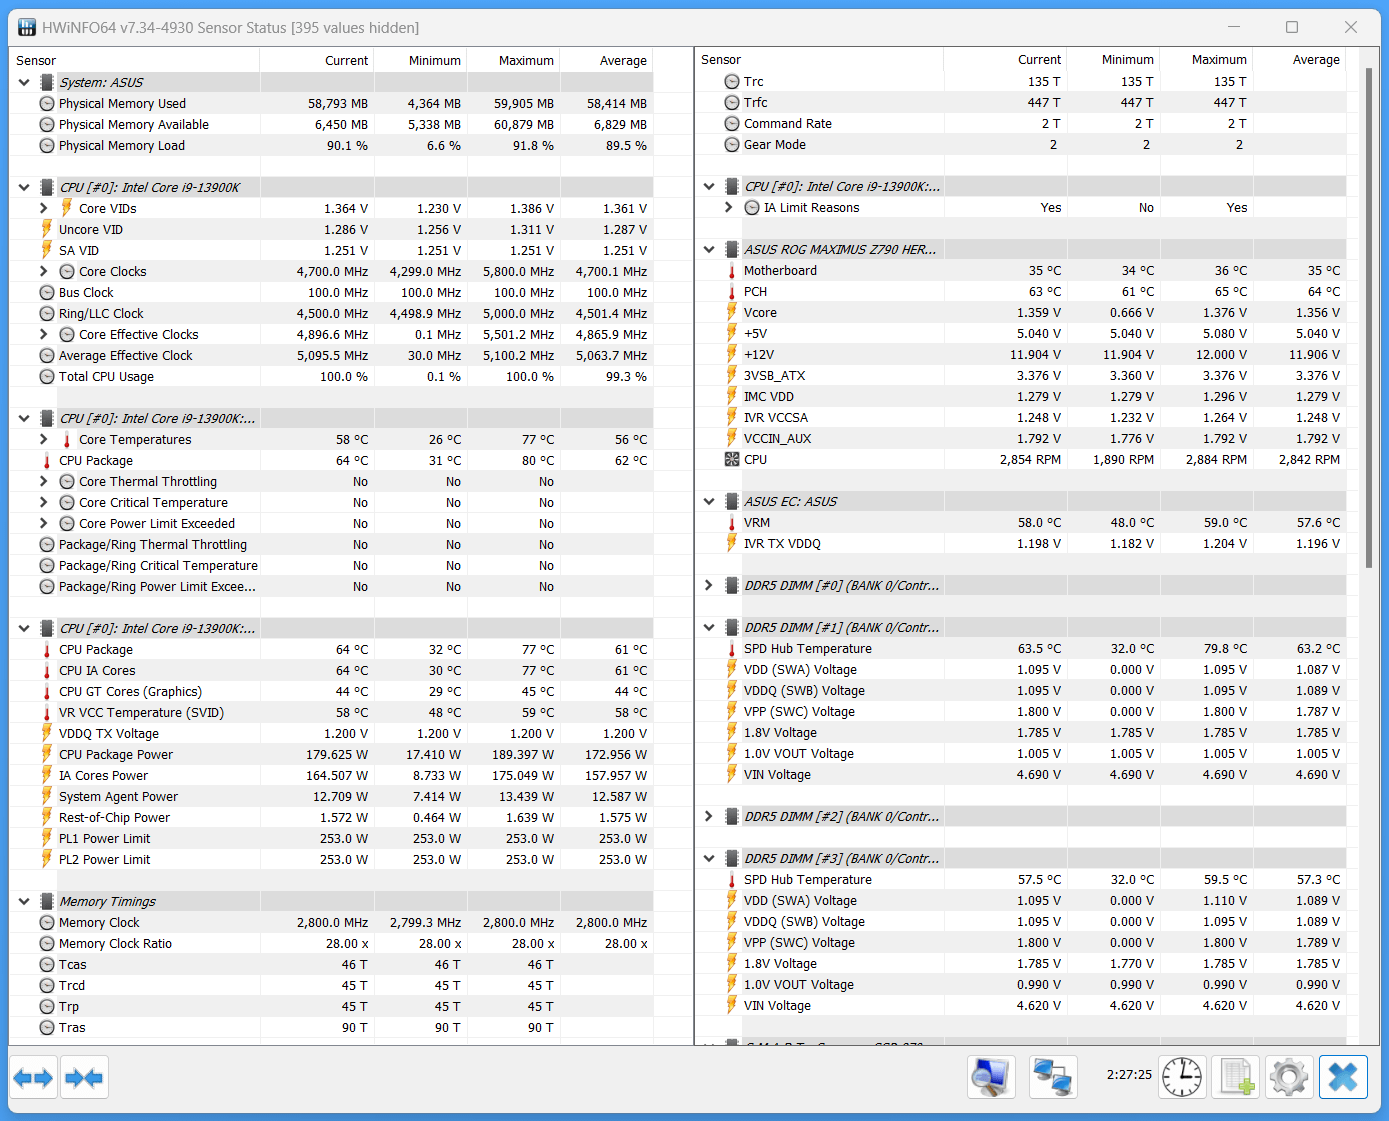1389x1121 pixels.
Task: Select the IMC VDD voltage row
Action: pos(1020,397)
